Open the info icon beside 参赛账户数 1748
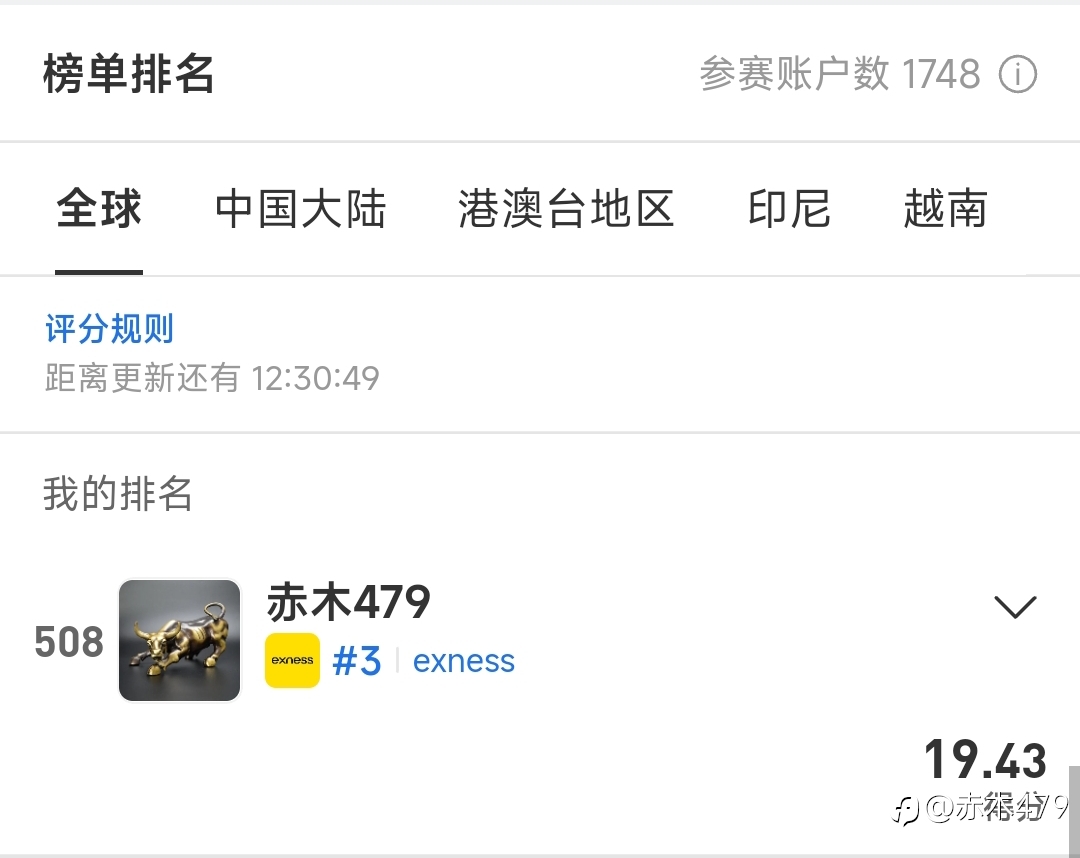This screenshot has height=858, width=1080. coord(1017,74)
